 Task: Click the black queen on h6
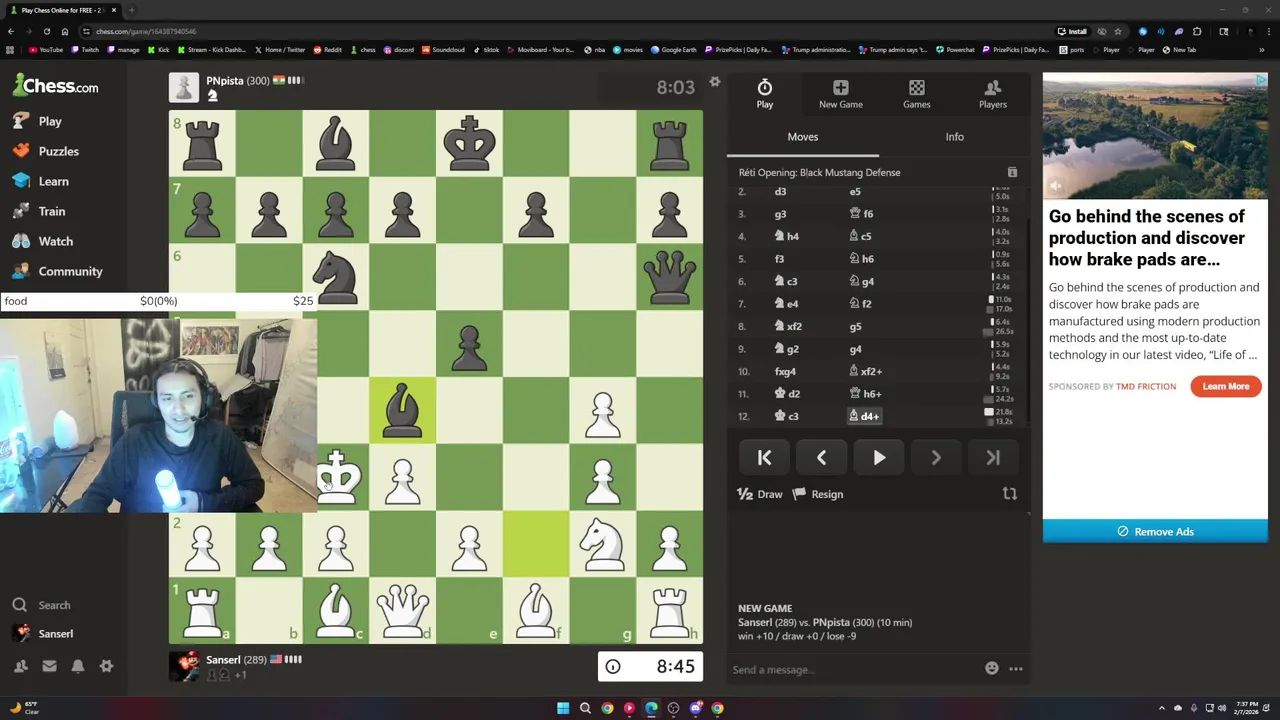coord(669,277)
